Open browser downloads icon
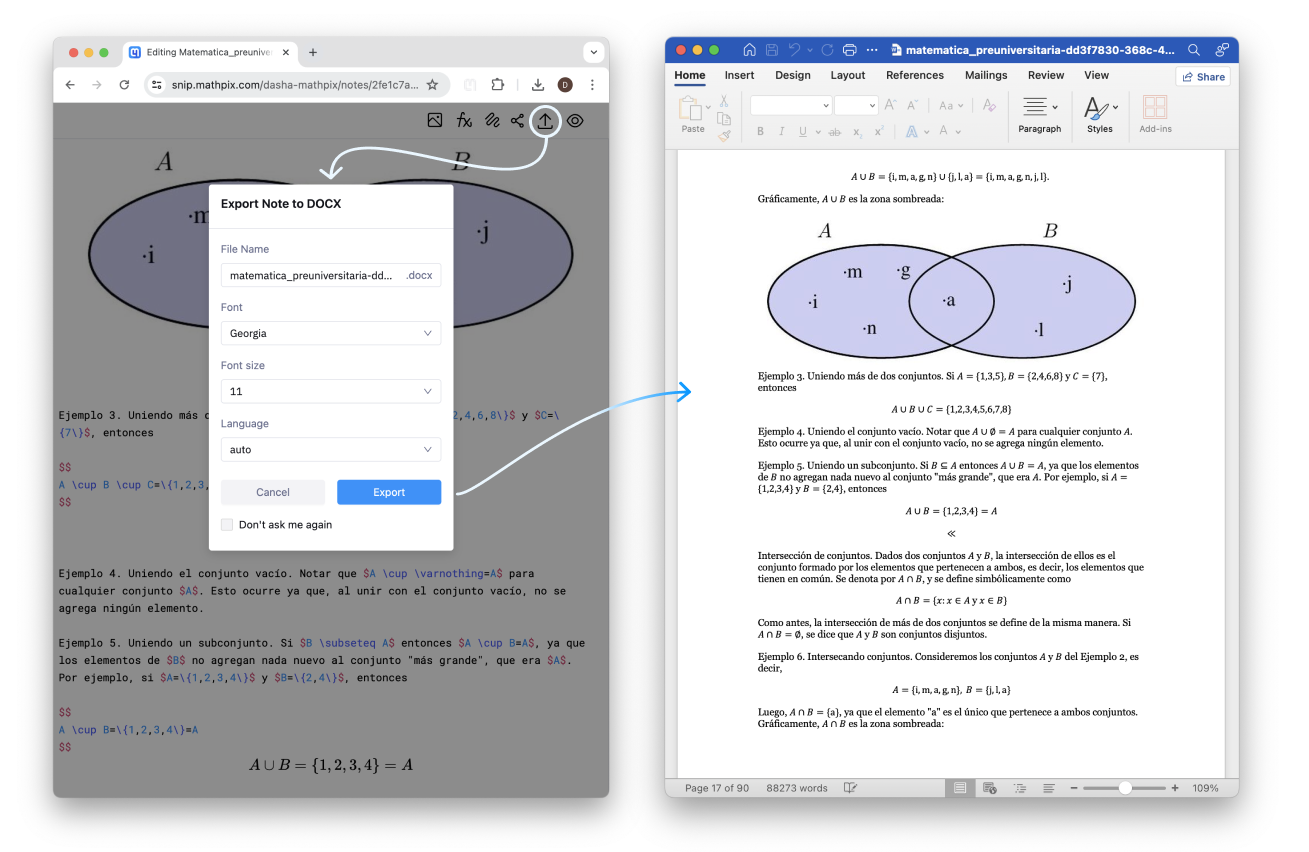This screenshot has height=852, width=1309. [538, 85]
